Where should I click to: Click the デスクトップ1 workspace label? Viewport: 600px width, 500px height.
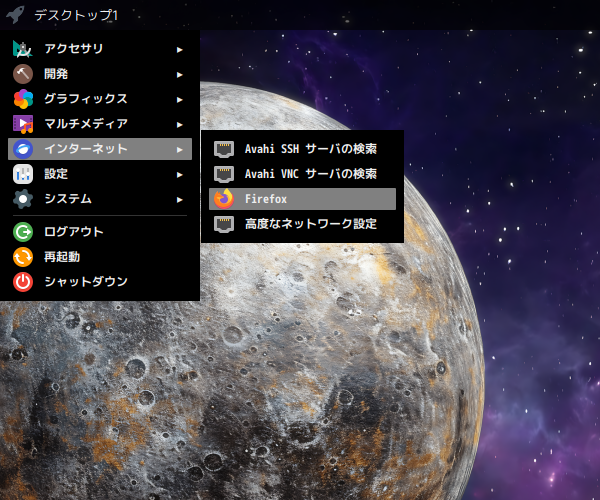click(76, 15)
